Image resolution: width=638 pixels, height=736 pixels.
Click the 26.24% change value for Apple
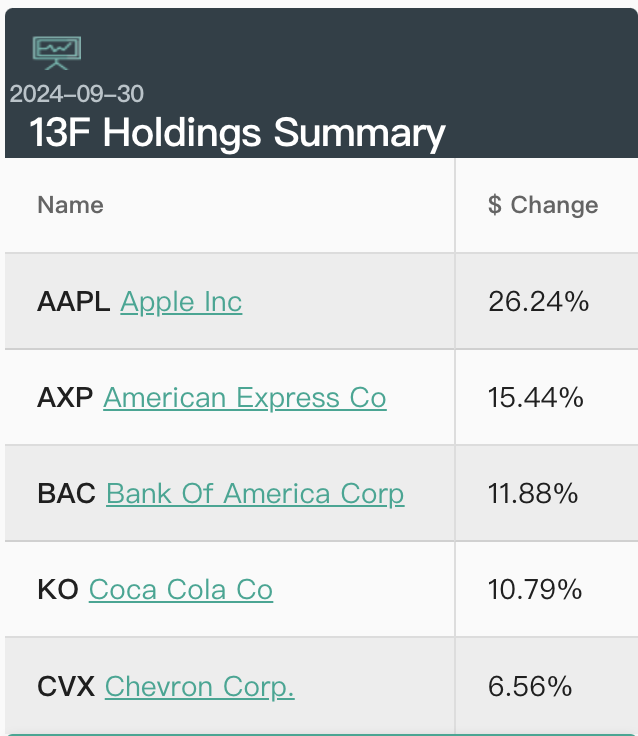click(x=538, y=302)
